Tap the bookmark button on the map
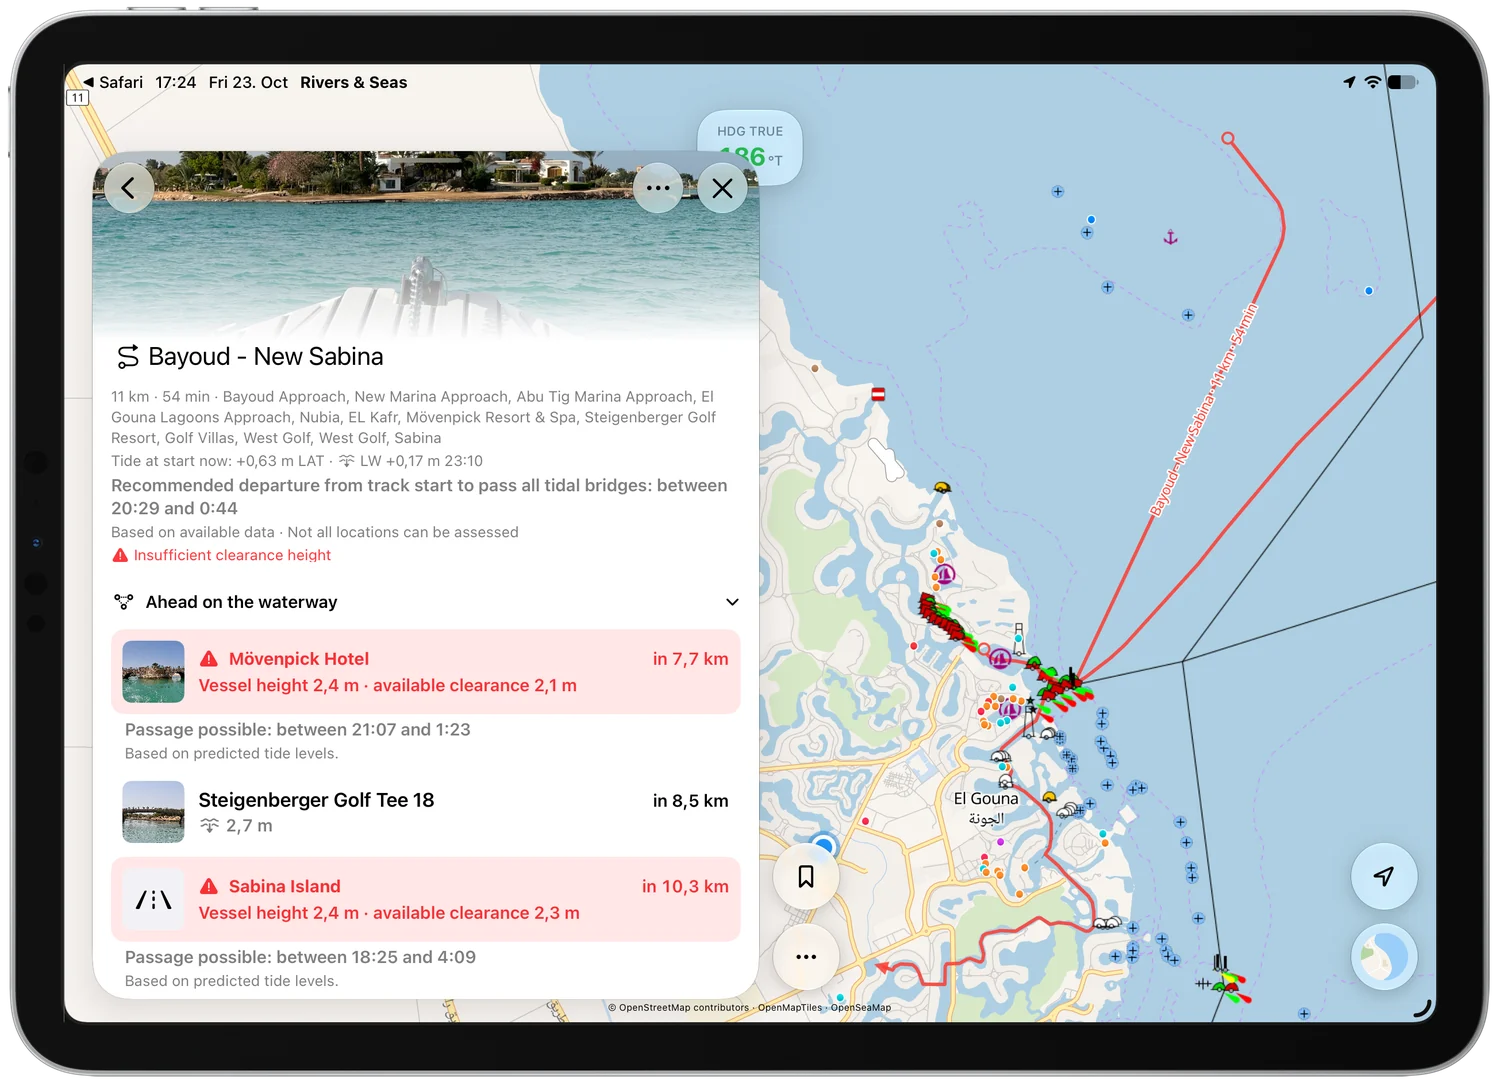This screenshot has height=1086, width=1500. pyautogui.click(x=806, y=877)
